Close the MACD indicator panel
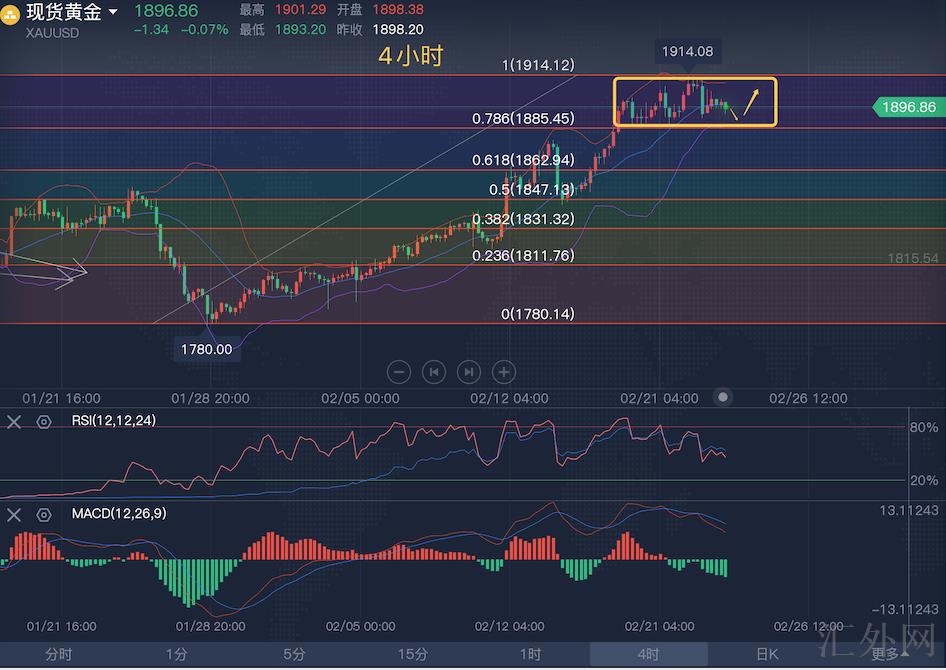 pyautogui.click(x=14, y=515)
